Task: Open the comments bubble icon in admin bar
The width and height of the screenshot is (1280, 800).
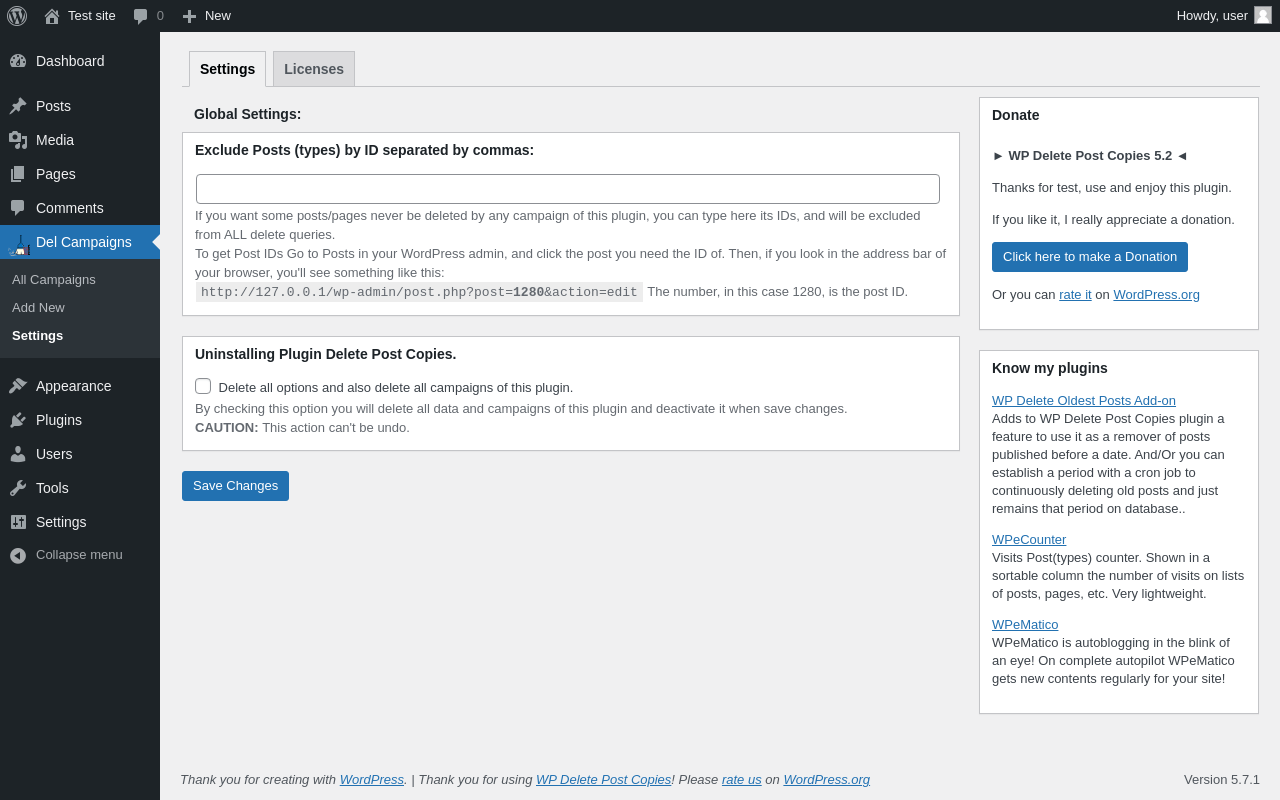Action: 141,16
